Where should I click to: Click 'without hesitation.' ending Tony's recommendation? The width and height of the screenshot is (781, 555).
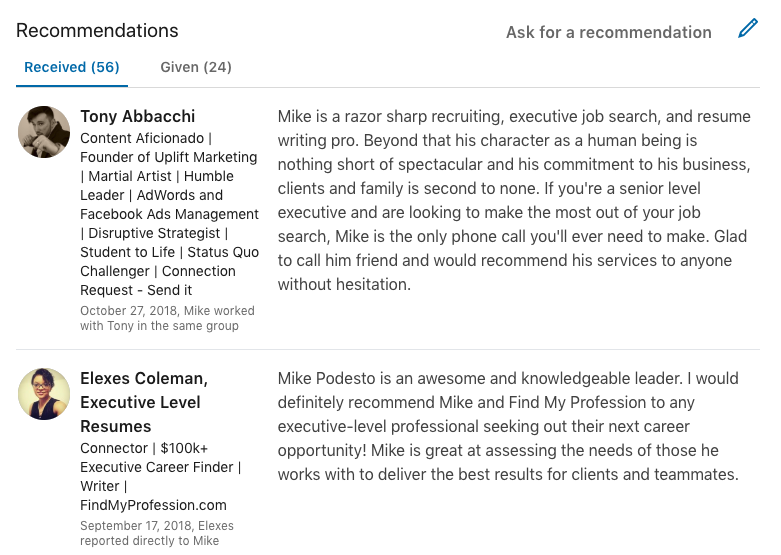point(344,284)
